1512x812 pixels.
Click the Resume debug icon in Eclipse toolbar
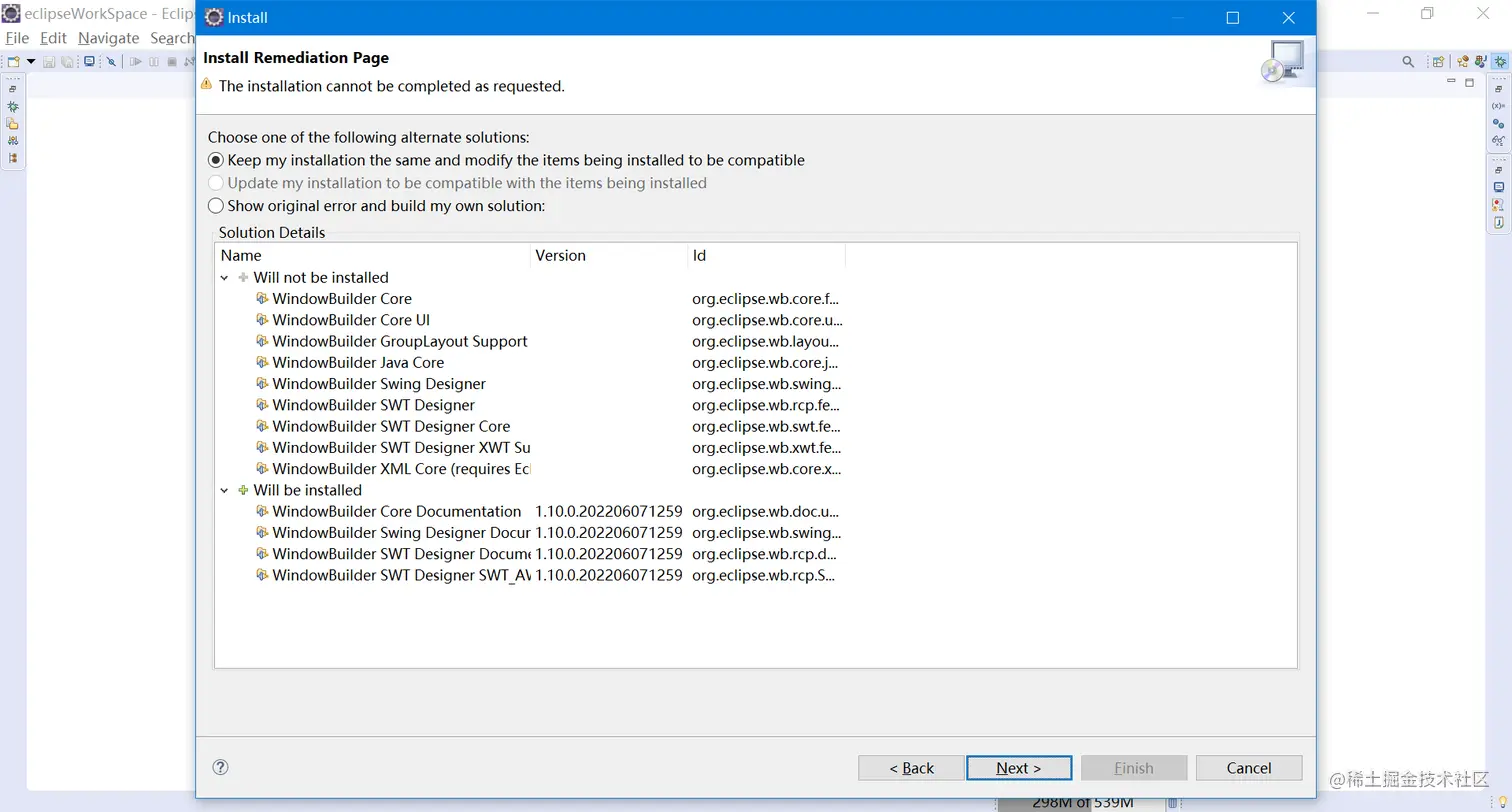[x=135, y=62]
